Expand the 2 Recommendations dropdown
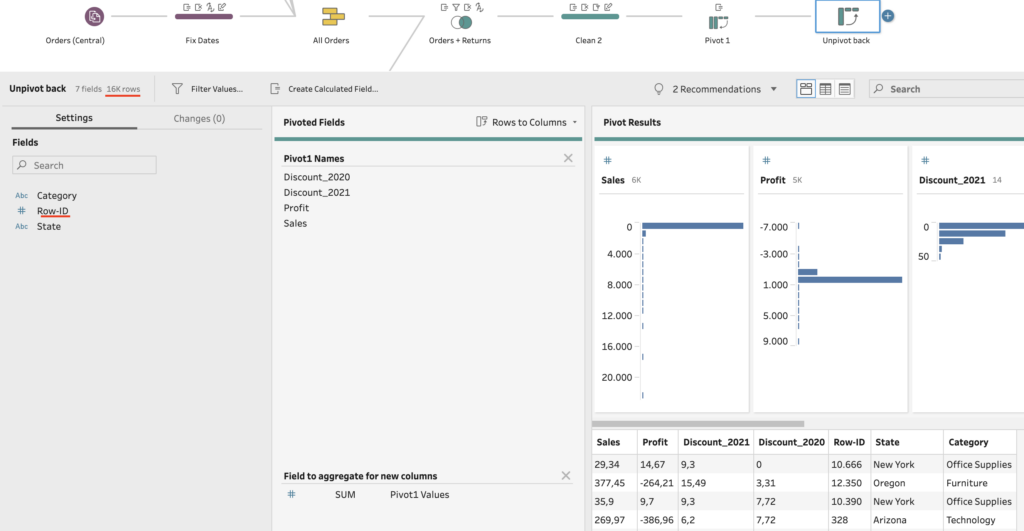The image size is (1024, 531). [x=715, y=89]
